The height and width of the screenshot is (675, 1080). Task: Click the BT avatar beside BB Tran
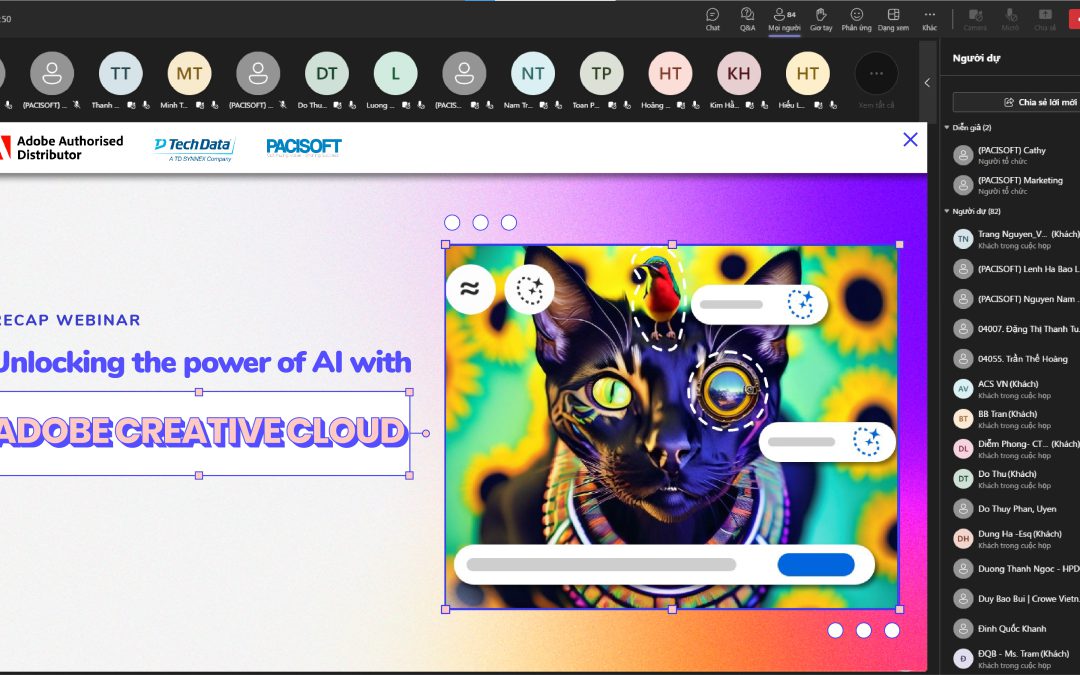963,419
